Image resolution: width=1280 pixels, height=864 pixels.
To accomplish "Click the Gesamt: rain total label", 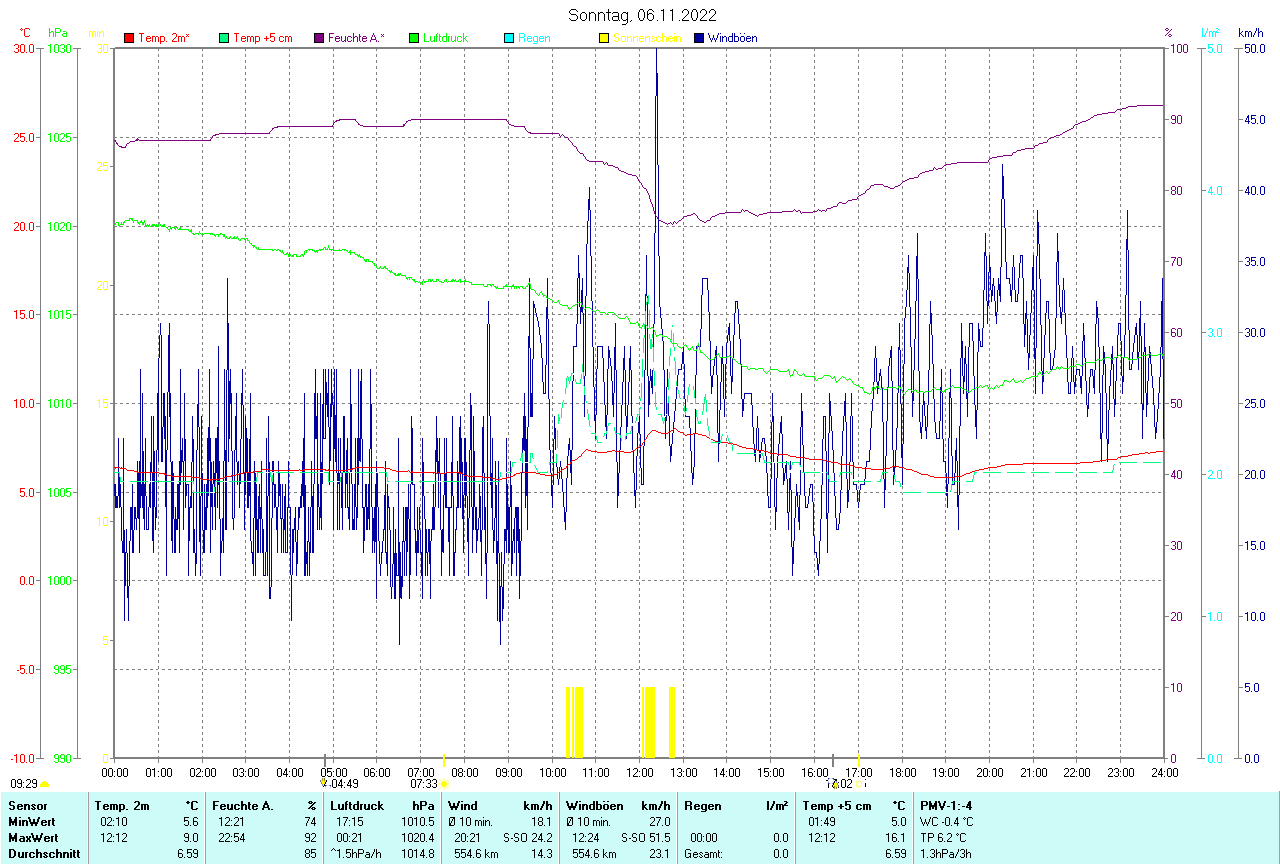I will pos(704,854).
